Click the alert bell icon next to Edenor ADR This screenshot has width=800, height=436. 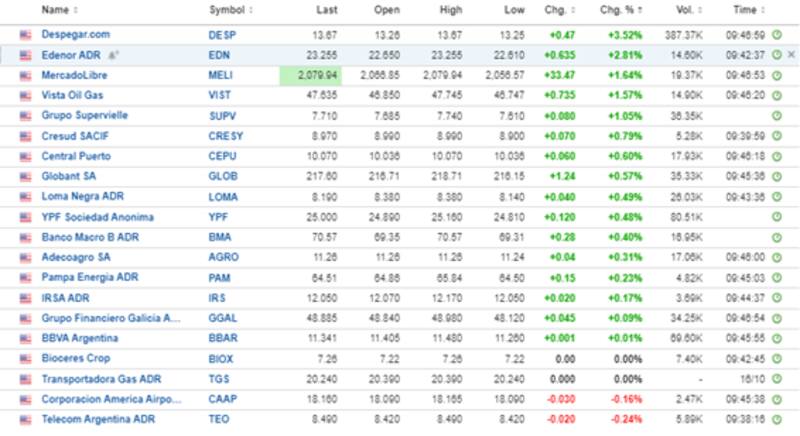112,55
